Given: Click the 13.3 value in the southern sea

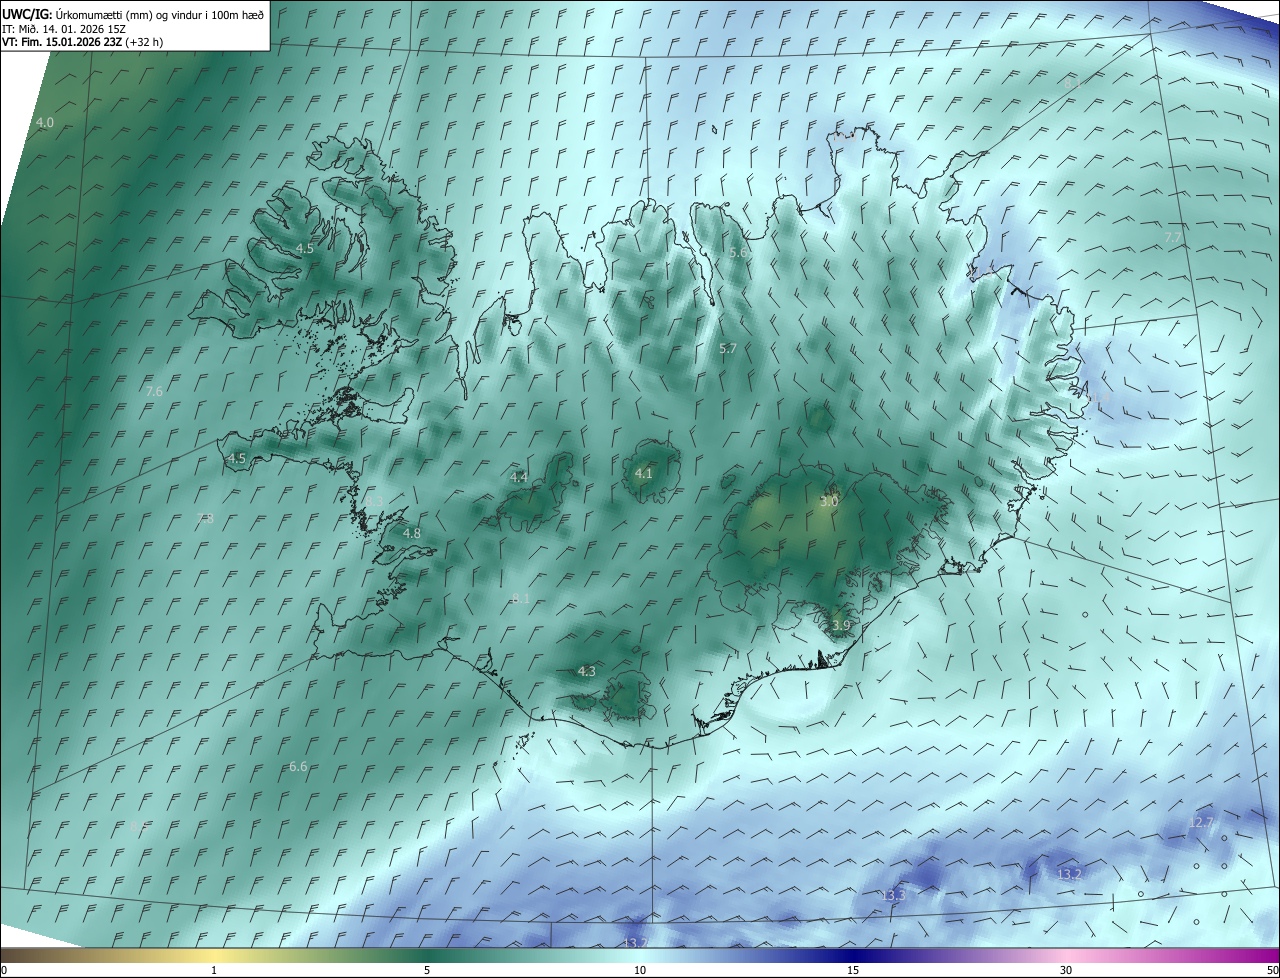Looking at the screenshot, I should coord(893,894).
